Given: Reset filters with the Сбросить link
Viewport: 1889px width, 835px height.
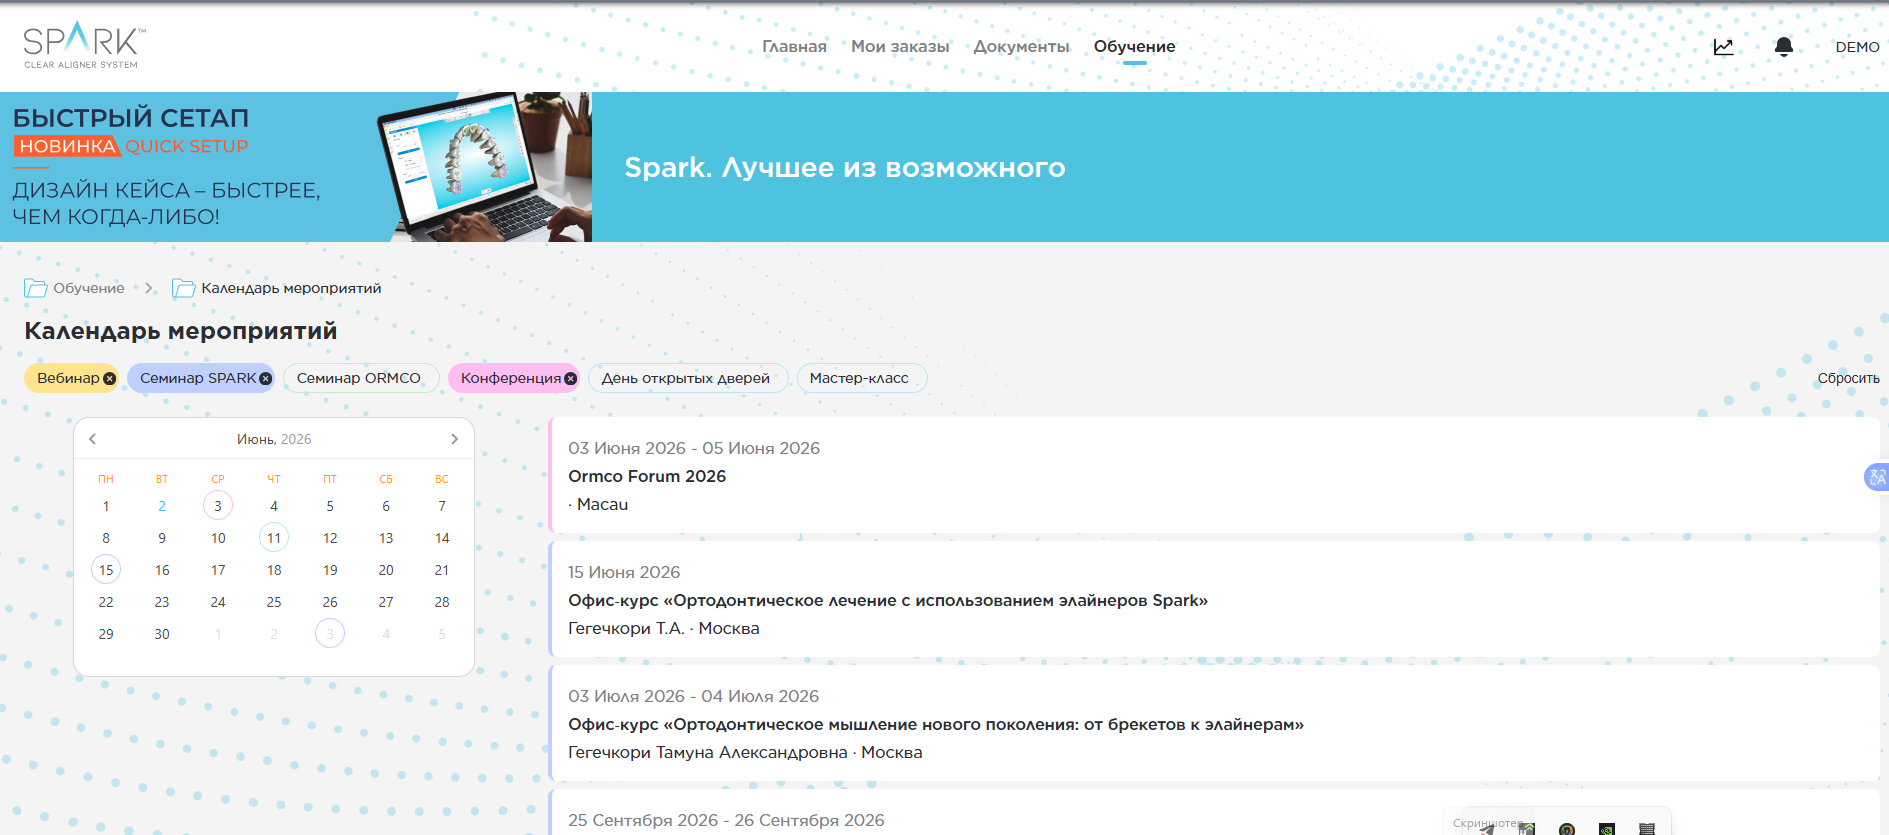Looking at the screenshot, I should click(1848, 378).
